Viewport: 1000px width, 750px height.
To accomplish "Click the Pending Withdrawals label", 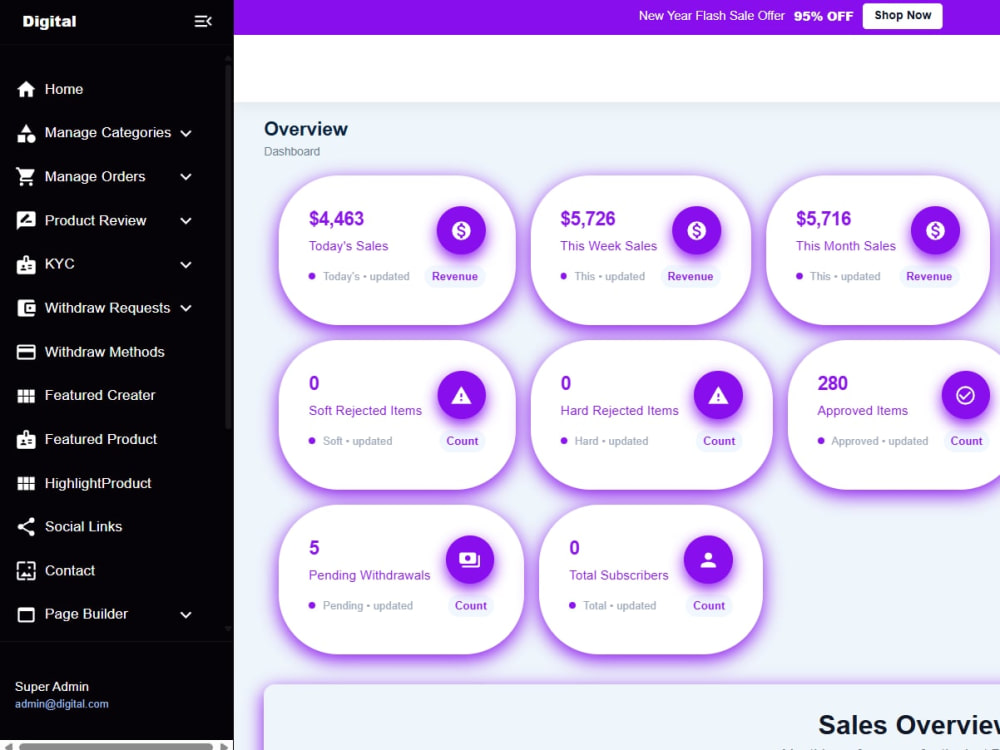I will tap(369, 575).
